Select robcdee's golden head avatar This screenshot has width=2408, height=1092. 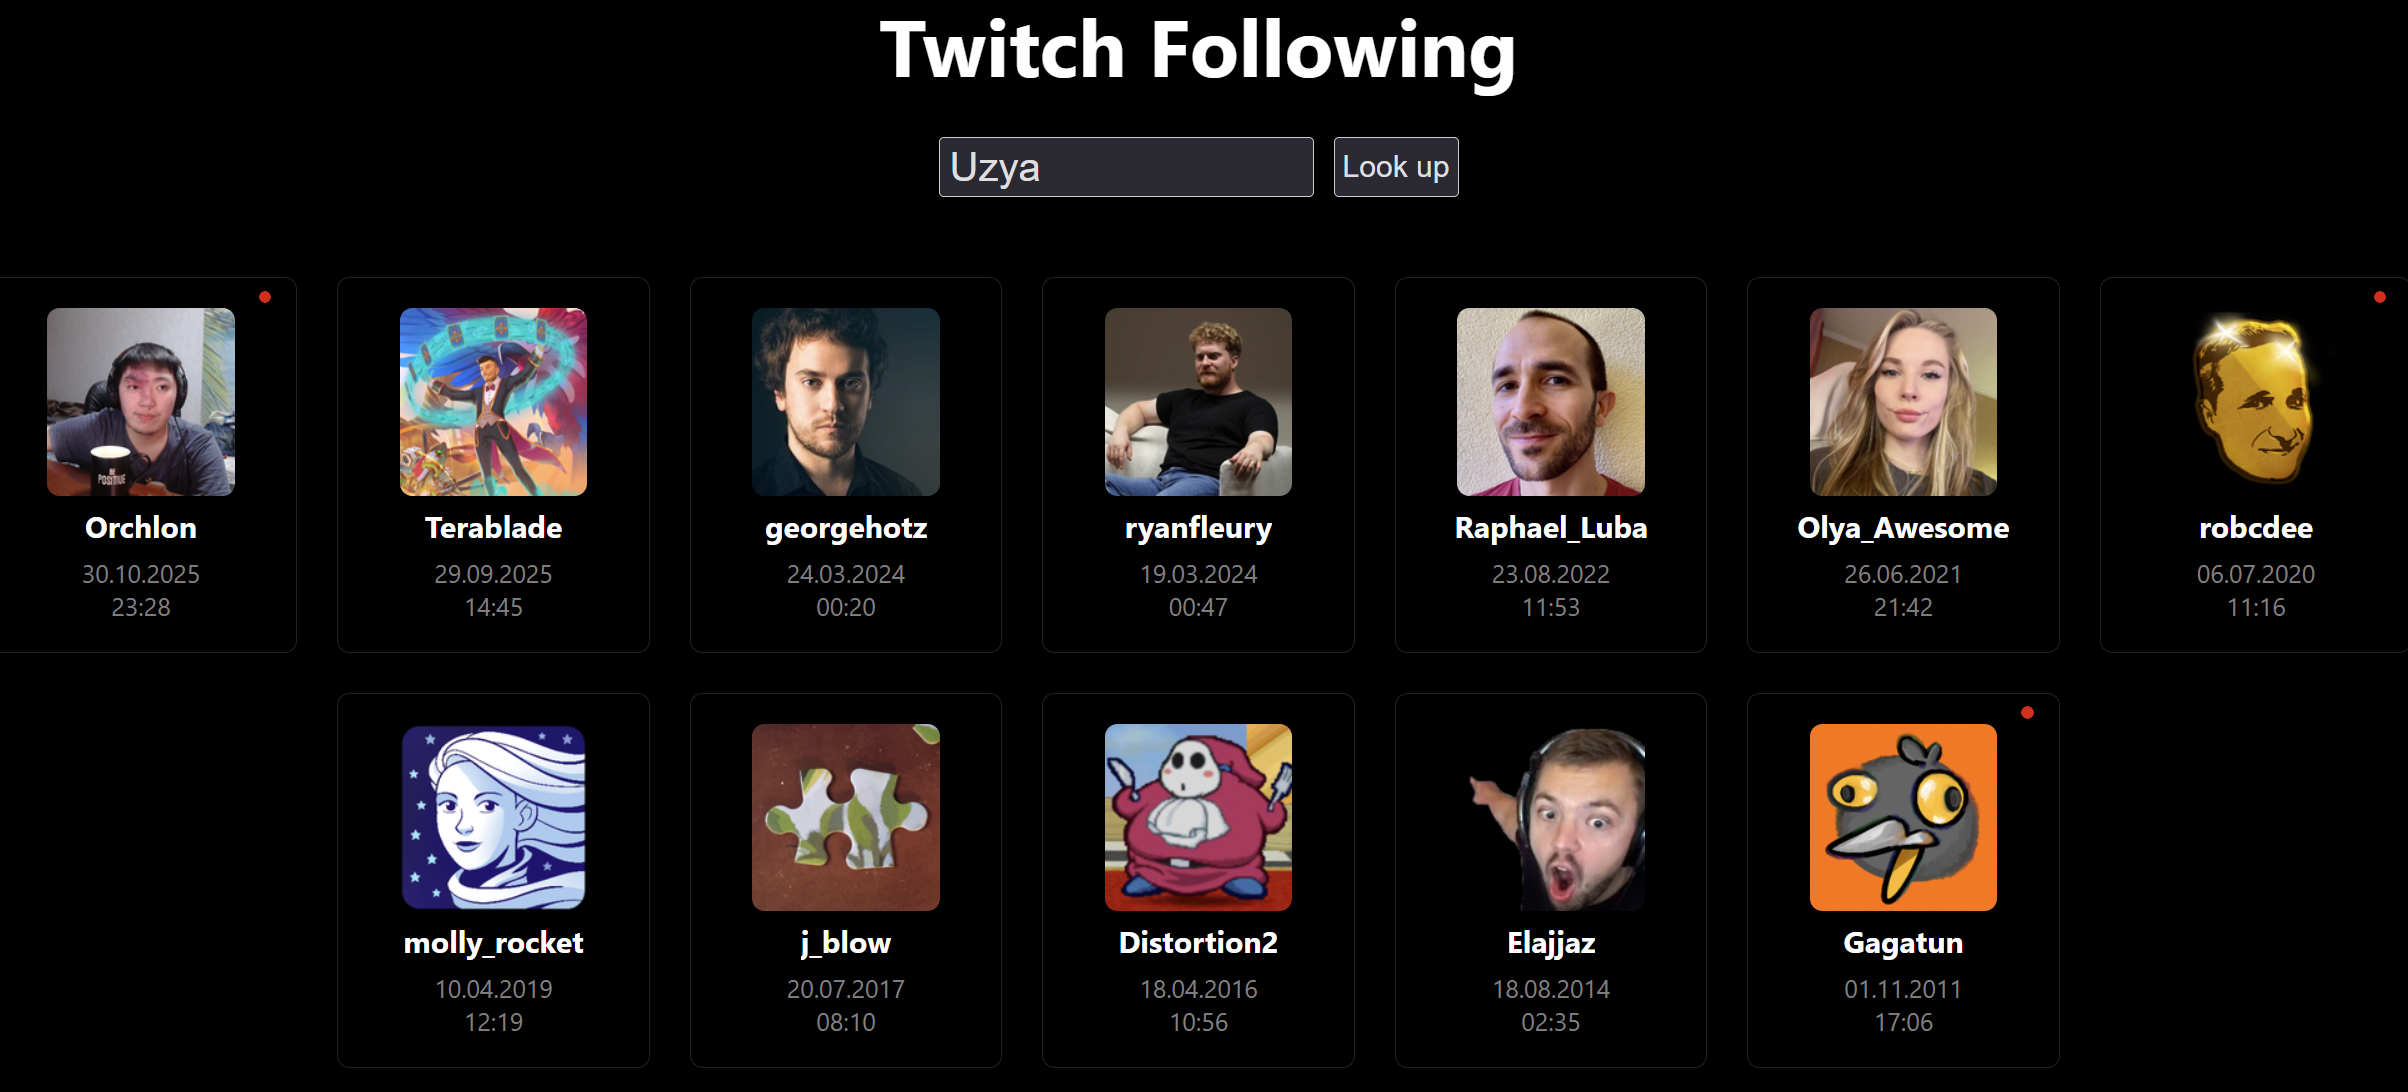[x=2256, y=402]
